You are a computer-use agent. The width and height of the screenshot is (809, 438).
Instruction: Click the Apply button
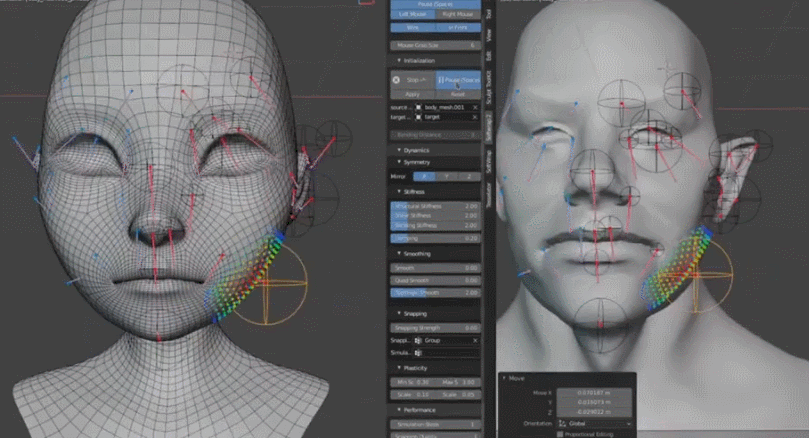coord(413,94)
